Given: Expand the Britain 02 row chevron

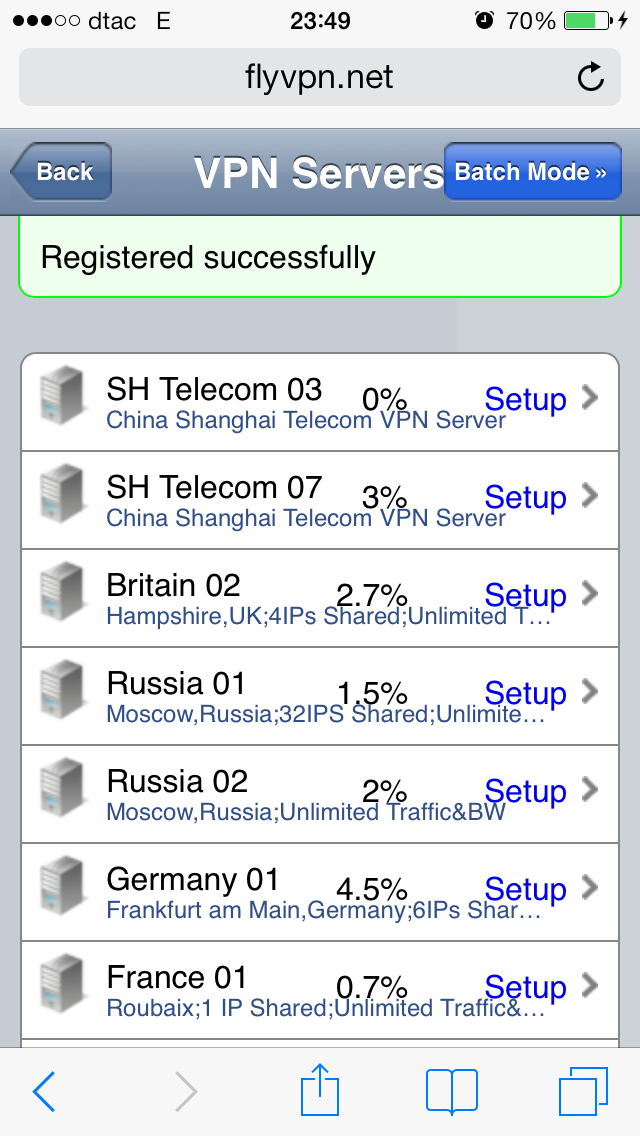Looking at the screenshot, I should (590, 593).
